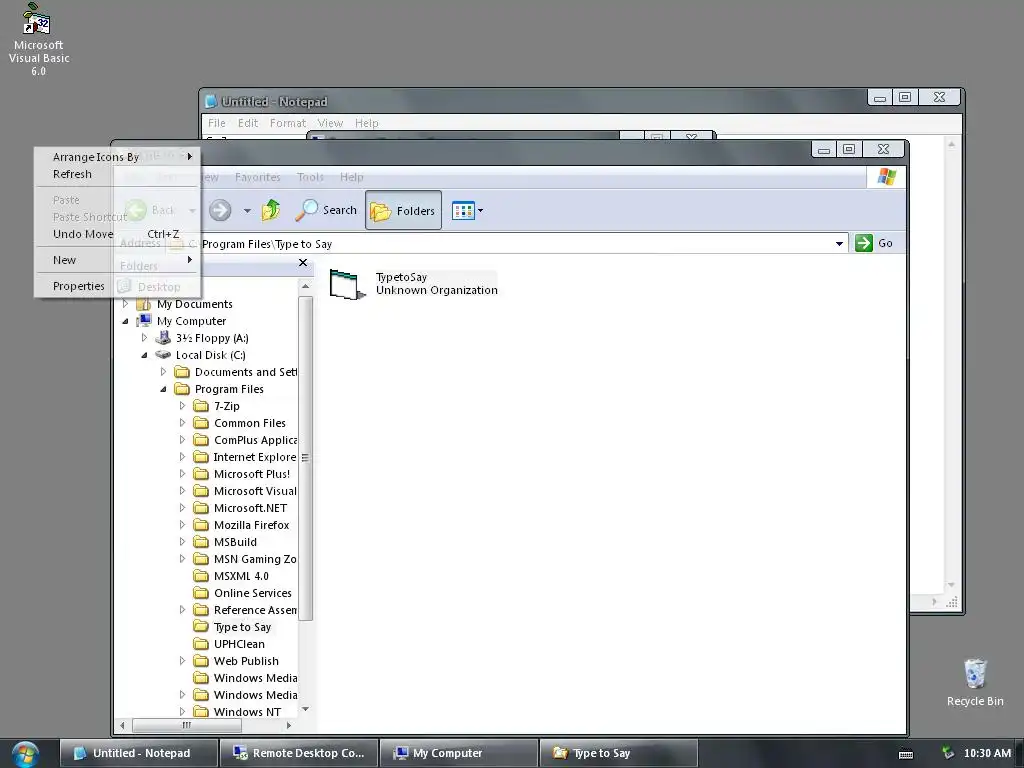The image size is (1024, 768).
Task: Click the folder tree scroll-down arrow
Action: (305, 709)
